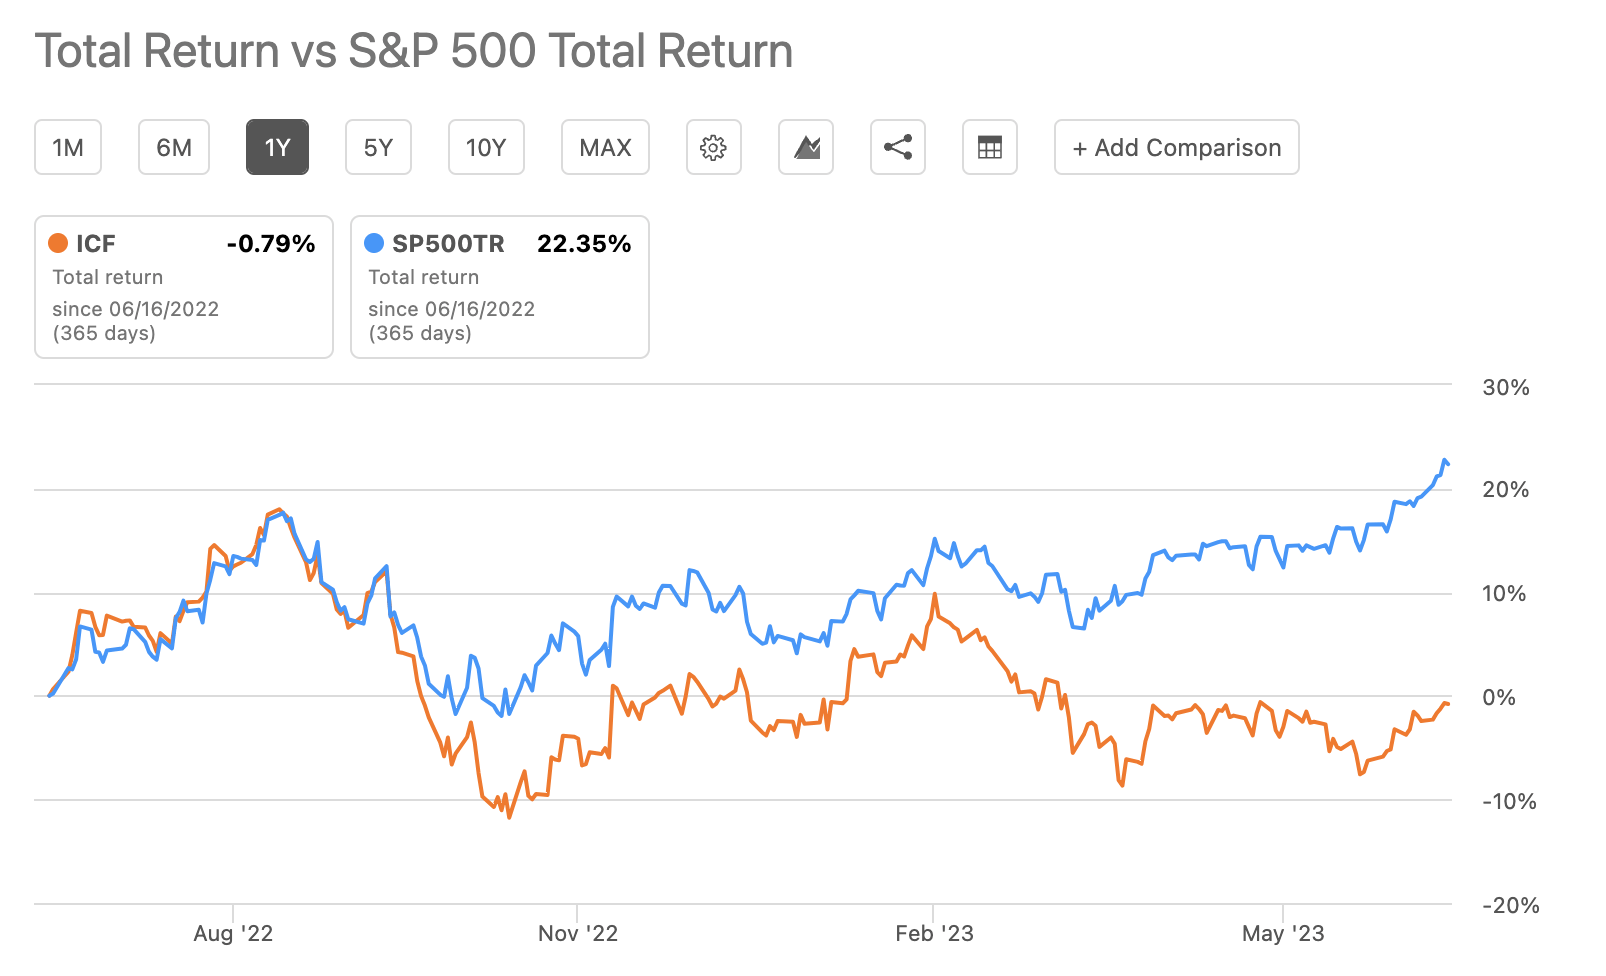The image size is (1606, 976).
Task: Click the ICF orange color marker
Action: coord(59,243)
